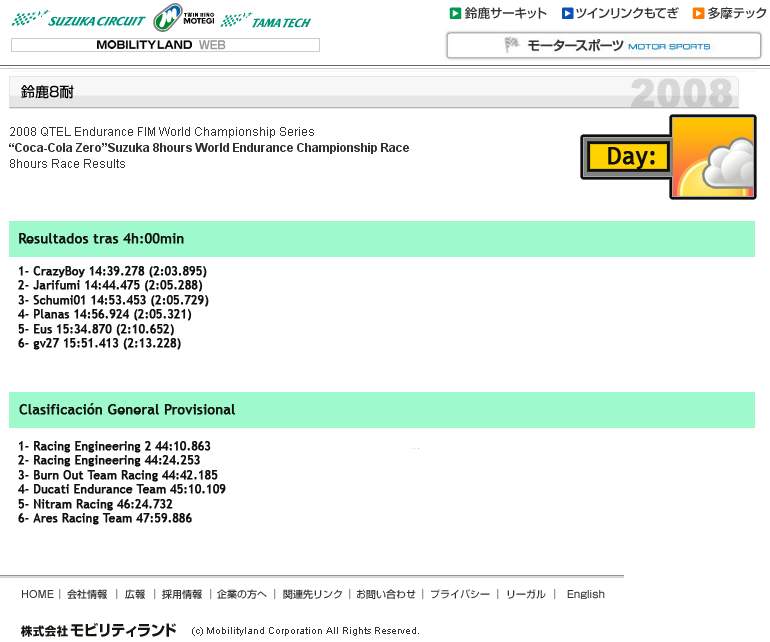Select the Schumi01 14:53.453 result row

tap(113, 300)
